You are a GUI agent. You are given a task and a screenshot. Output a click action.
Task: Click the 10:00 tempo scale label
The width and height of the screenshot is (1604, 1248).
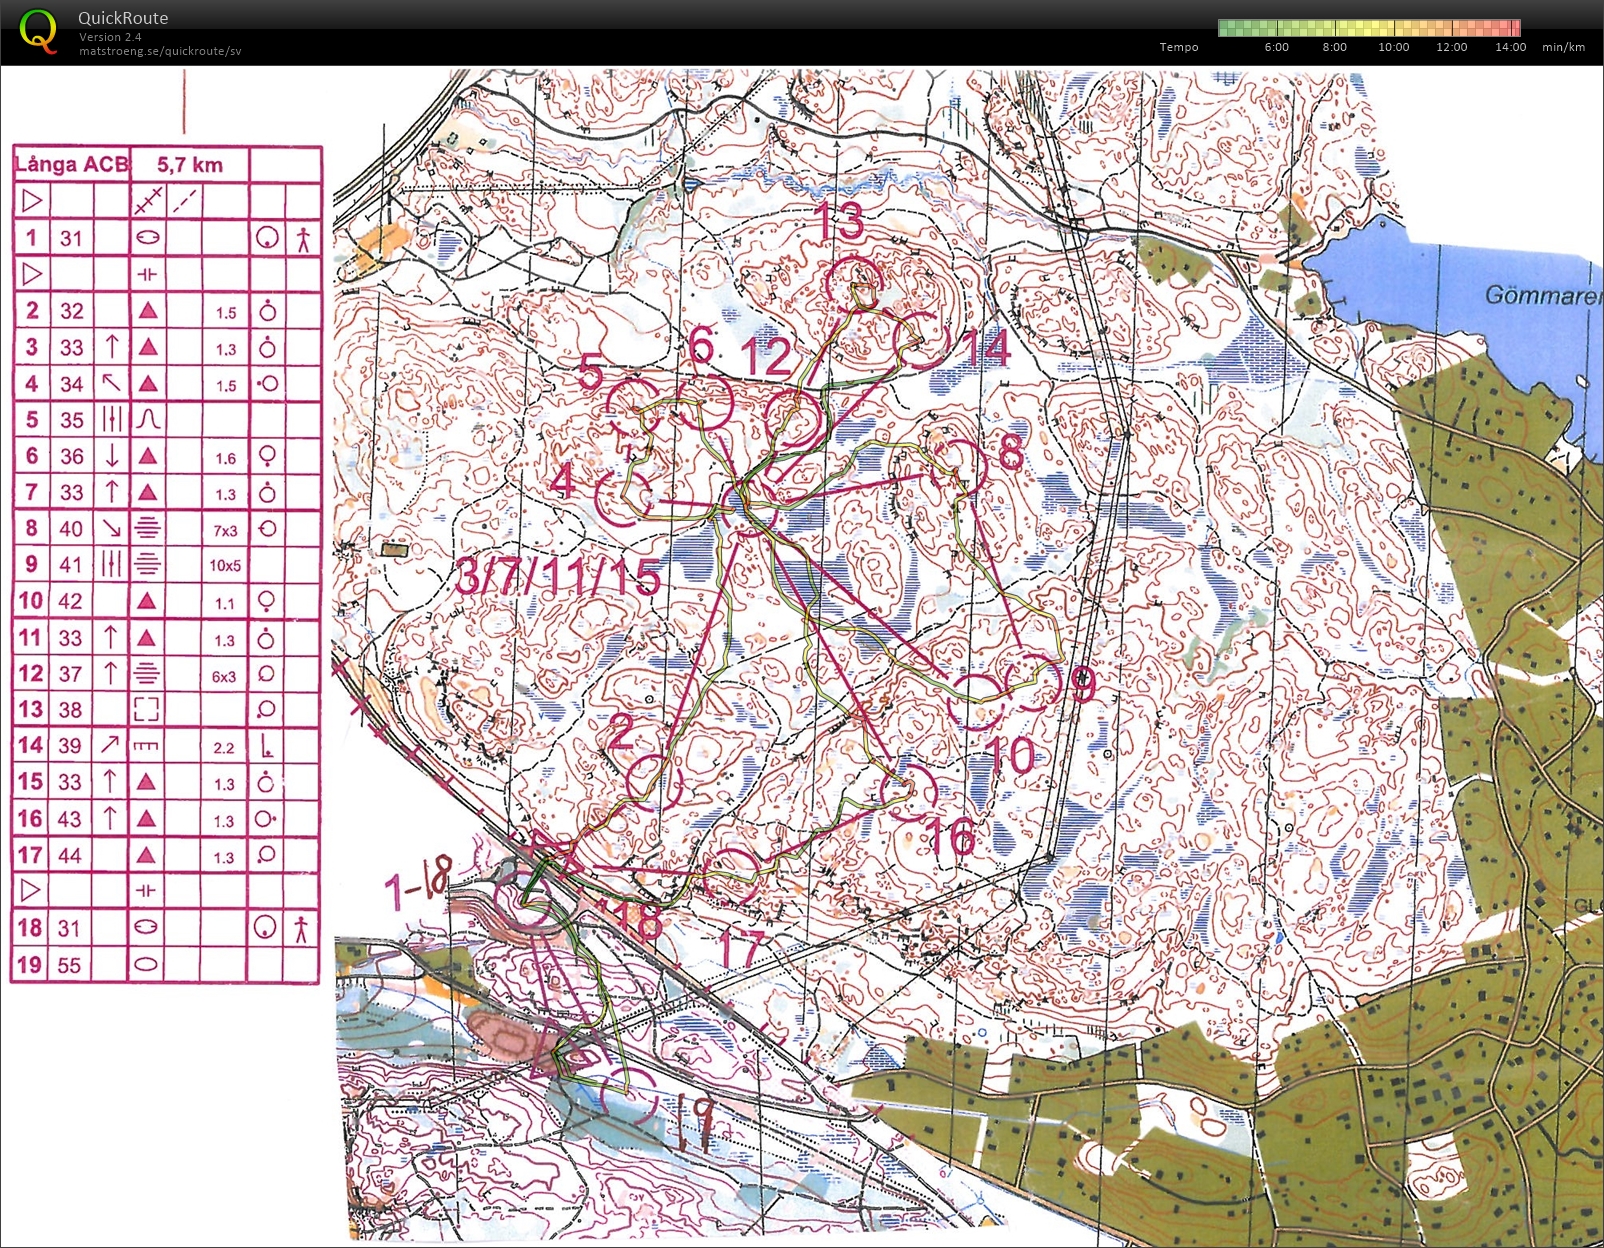(x=1394, y=47)
